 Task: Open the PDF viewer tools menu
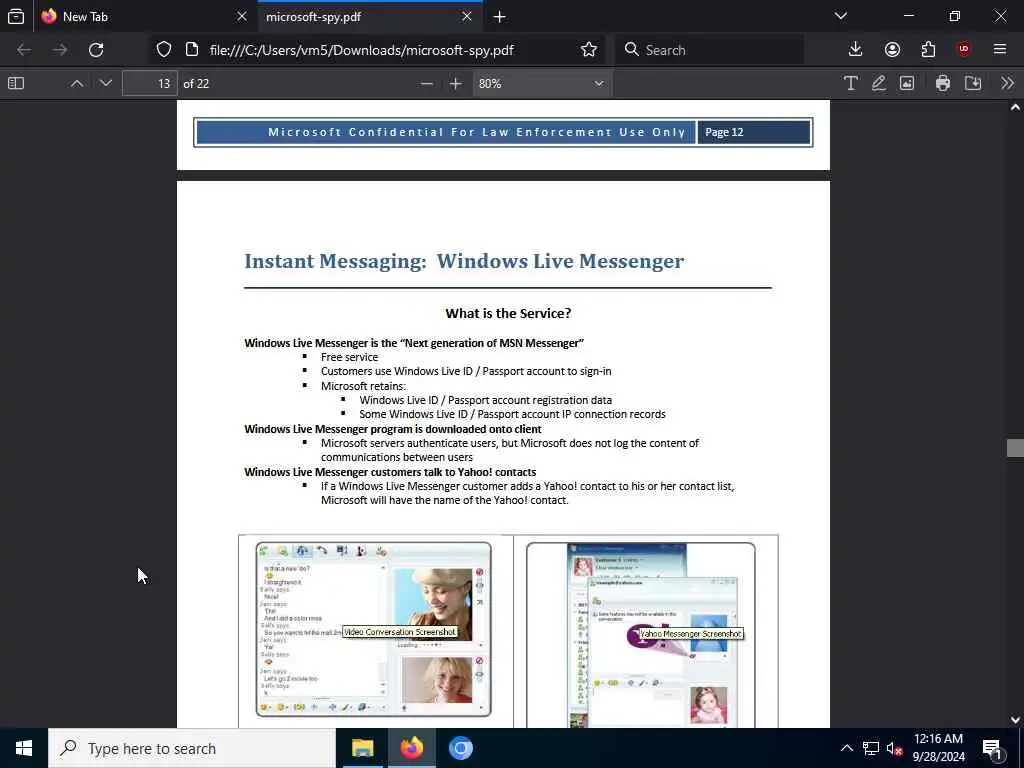click(x=1007, y=84)
